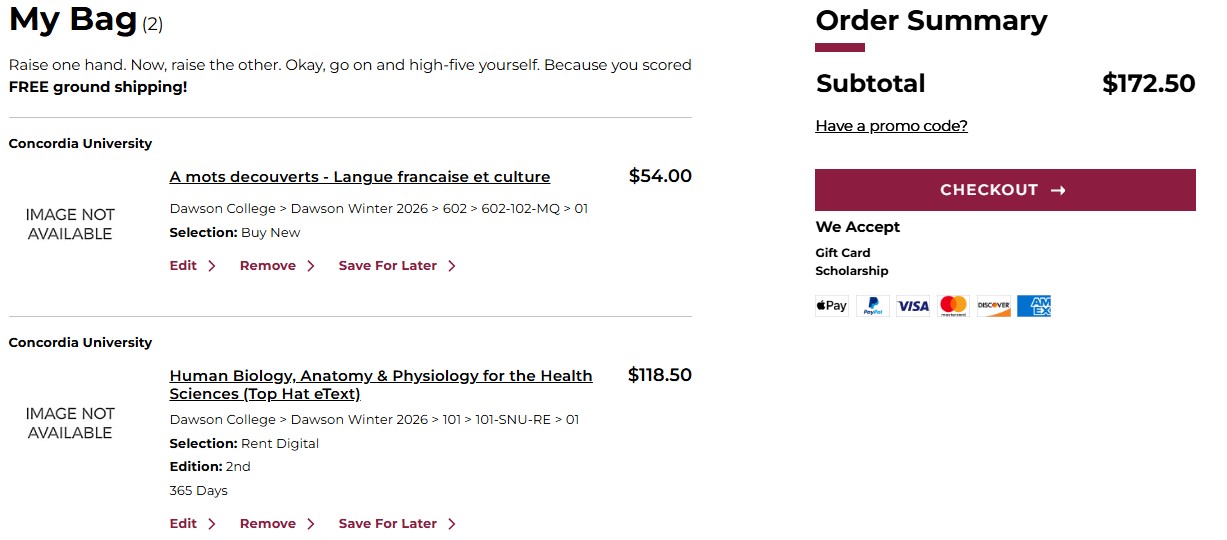Click the image placeholder for the Human Biology eText

click(x=70, y=423)
